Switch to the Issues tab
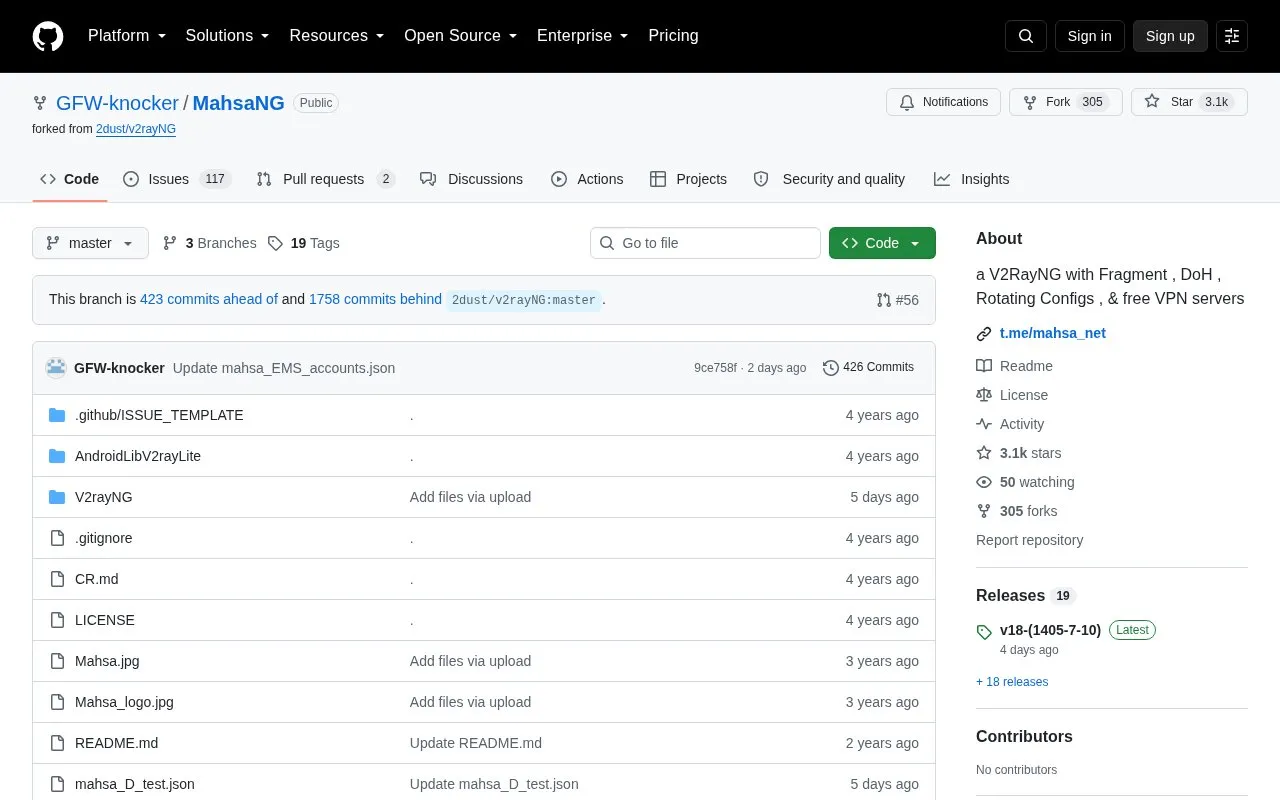The width and height of the screenshot is (1280, 800). pyautogui.click(x=177, y=179)
